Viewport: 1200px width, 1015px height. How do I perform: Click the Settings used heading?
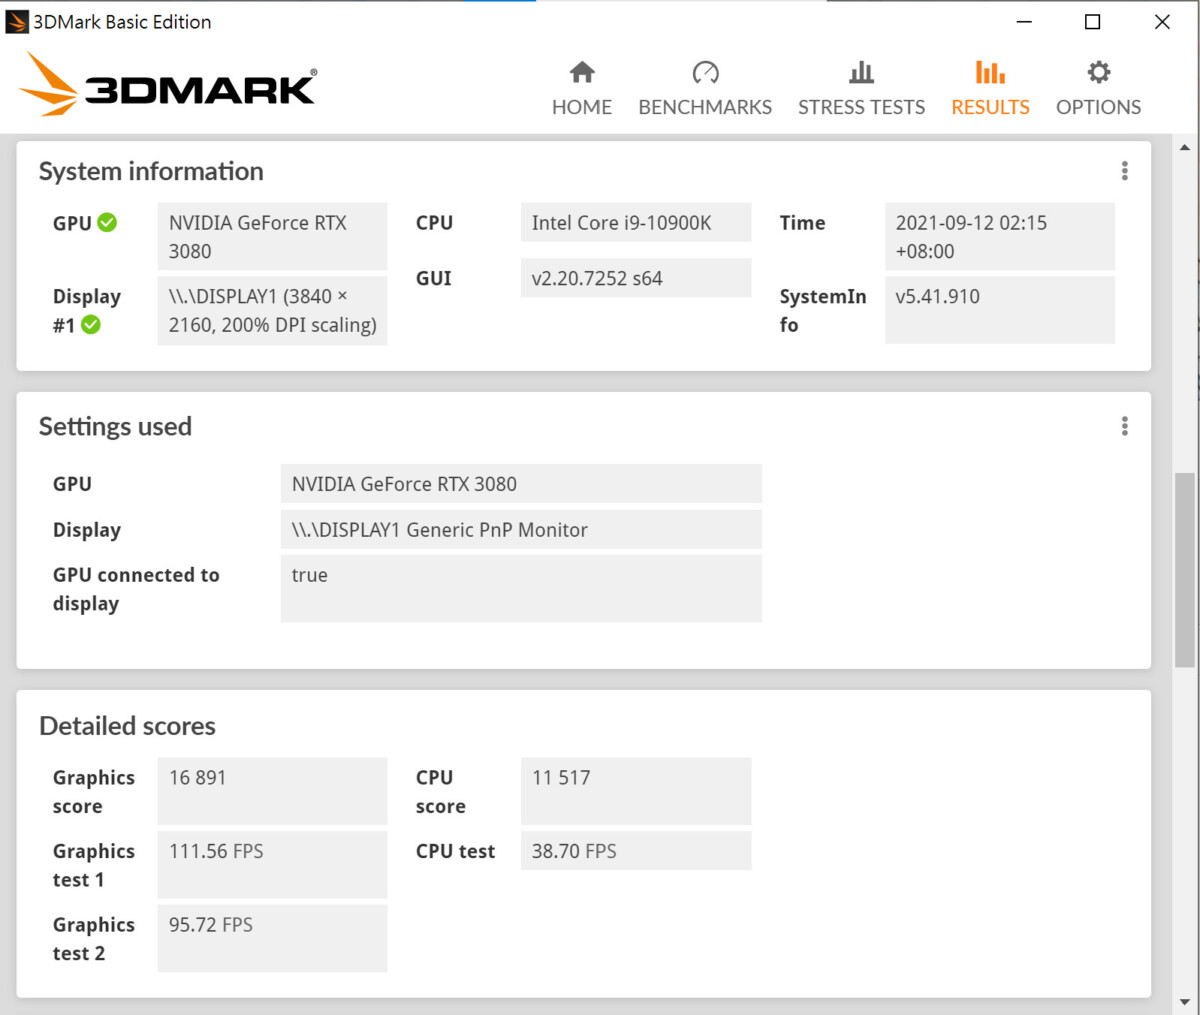pos(115,427)
